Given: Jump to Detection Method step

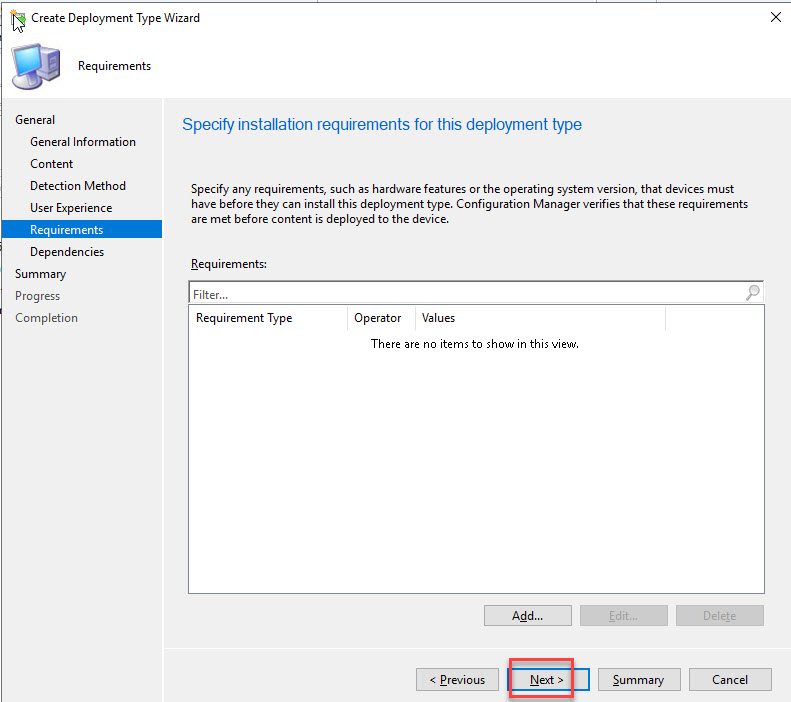Looking at the screenshot, I should tap(78, 186).
